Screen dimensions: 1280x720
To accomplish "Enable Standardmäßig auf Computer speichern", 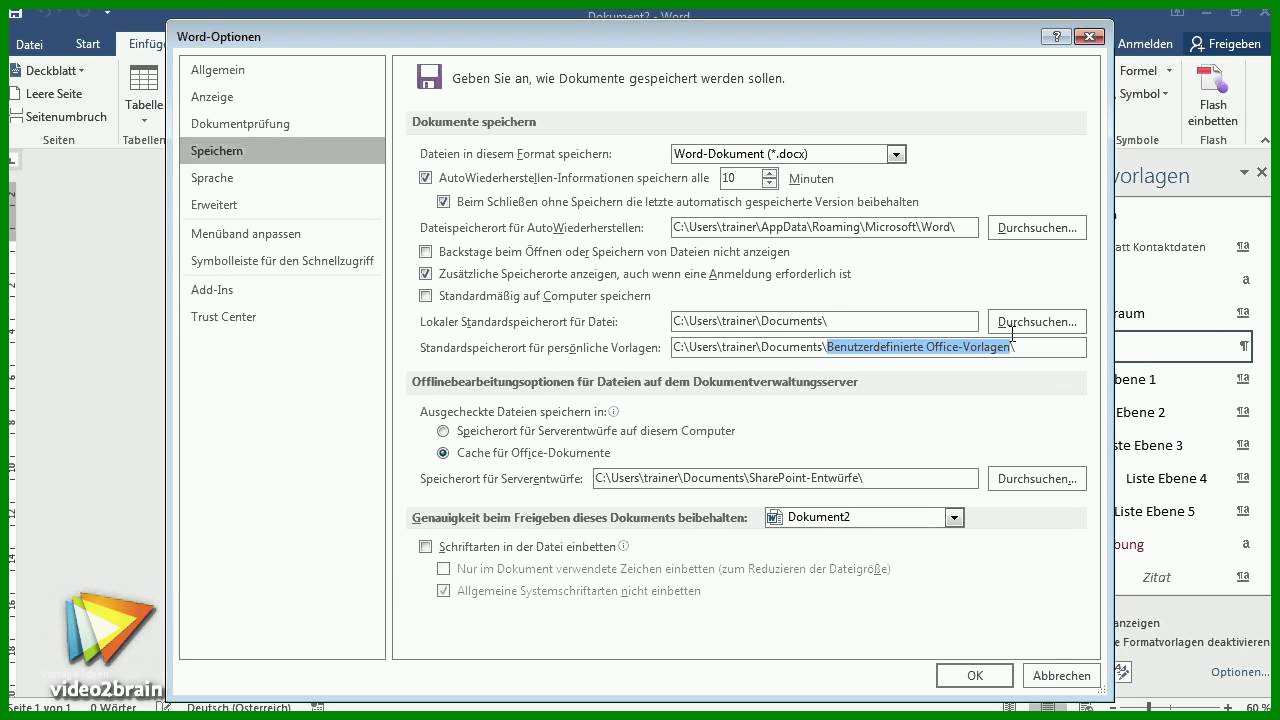I will click(426, 296).
